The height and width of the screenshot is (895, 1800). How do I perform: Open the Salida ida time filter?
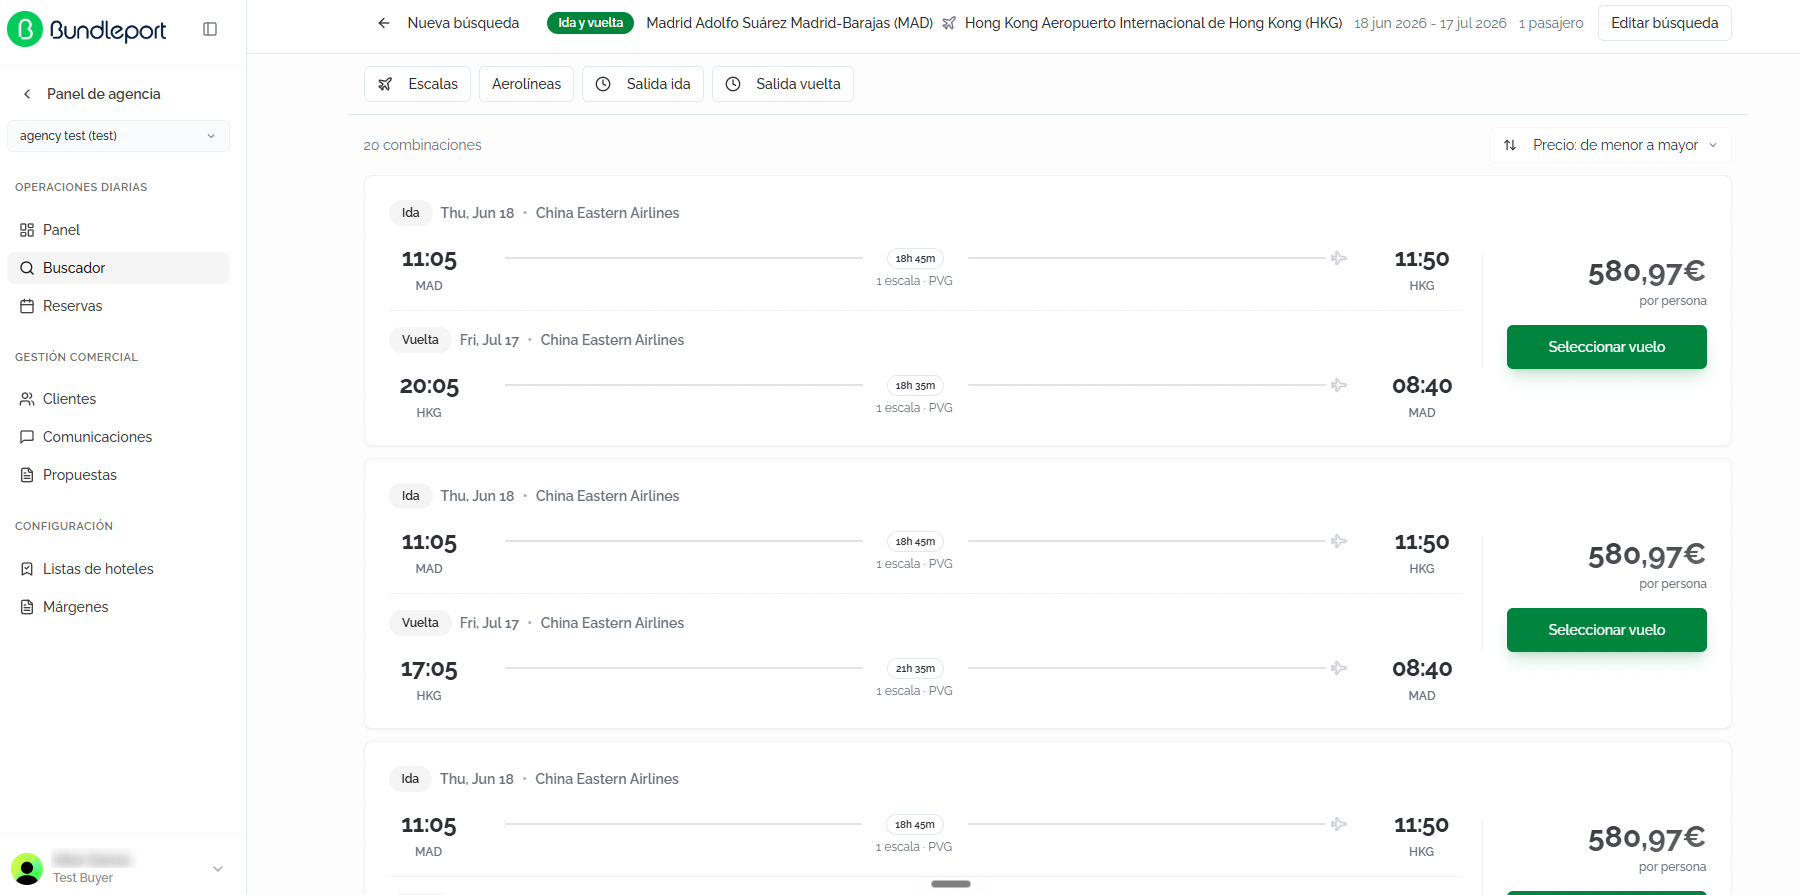pyautogui.click(x=643, y=84)
